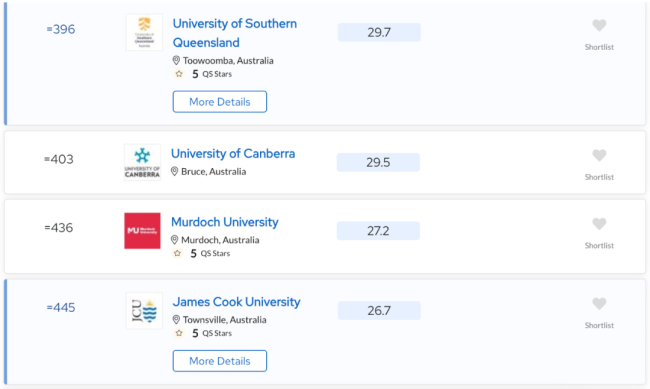Image resolution: width=650 pixels, height=389 pixels.
Task: Click University of Canberra logo
Action: click(142, 162)
